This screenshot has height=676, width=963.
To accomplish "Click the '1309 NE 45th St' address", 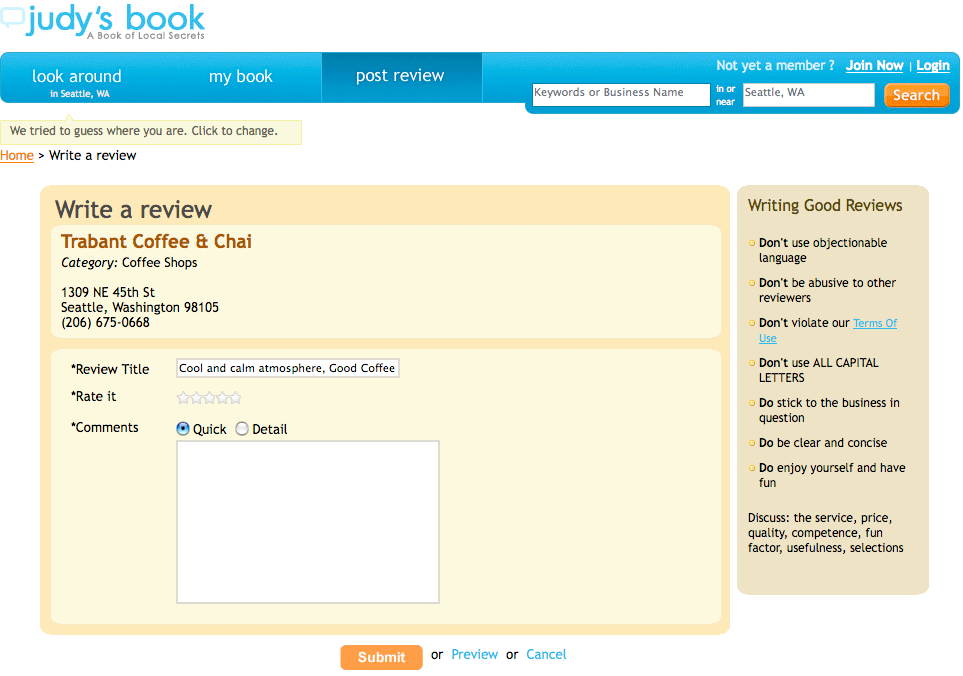I will coord(107,292).
